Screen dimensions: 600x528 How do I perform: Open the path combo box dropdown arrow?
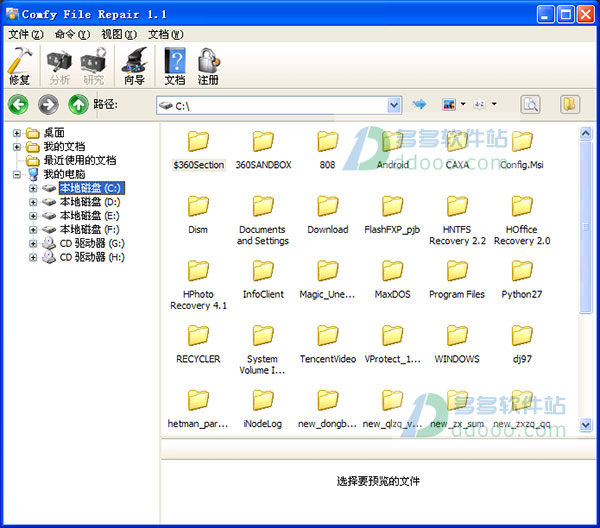(394, 105)
